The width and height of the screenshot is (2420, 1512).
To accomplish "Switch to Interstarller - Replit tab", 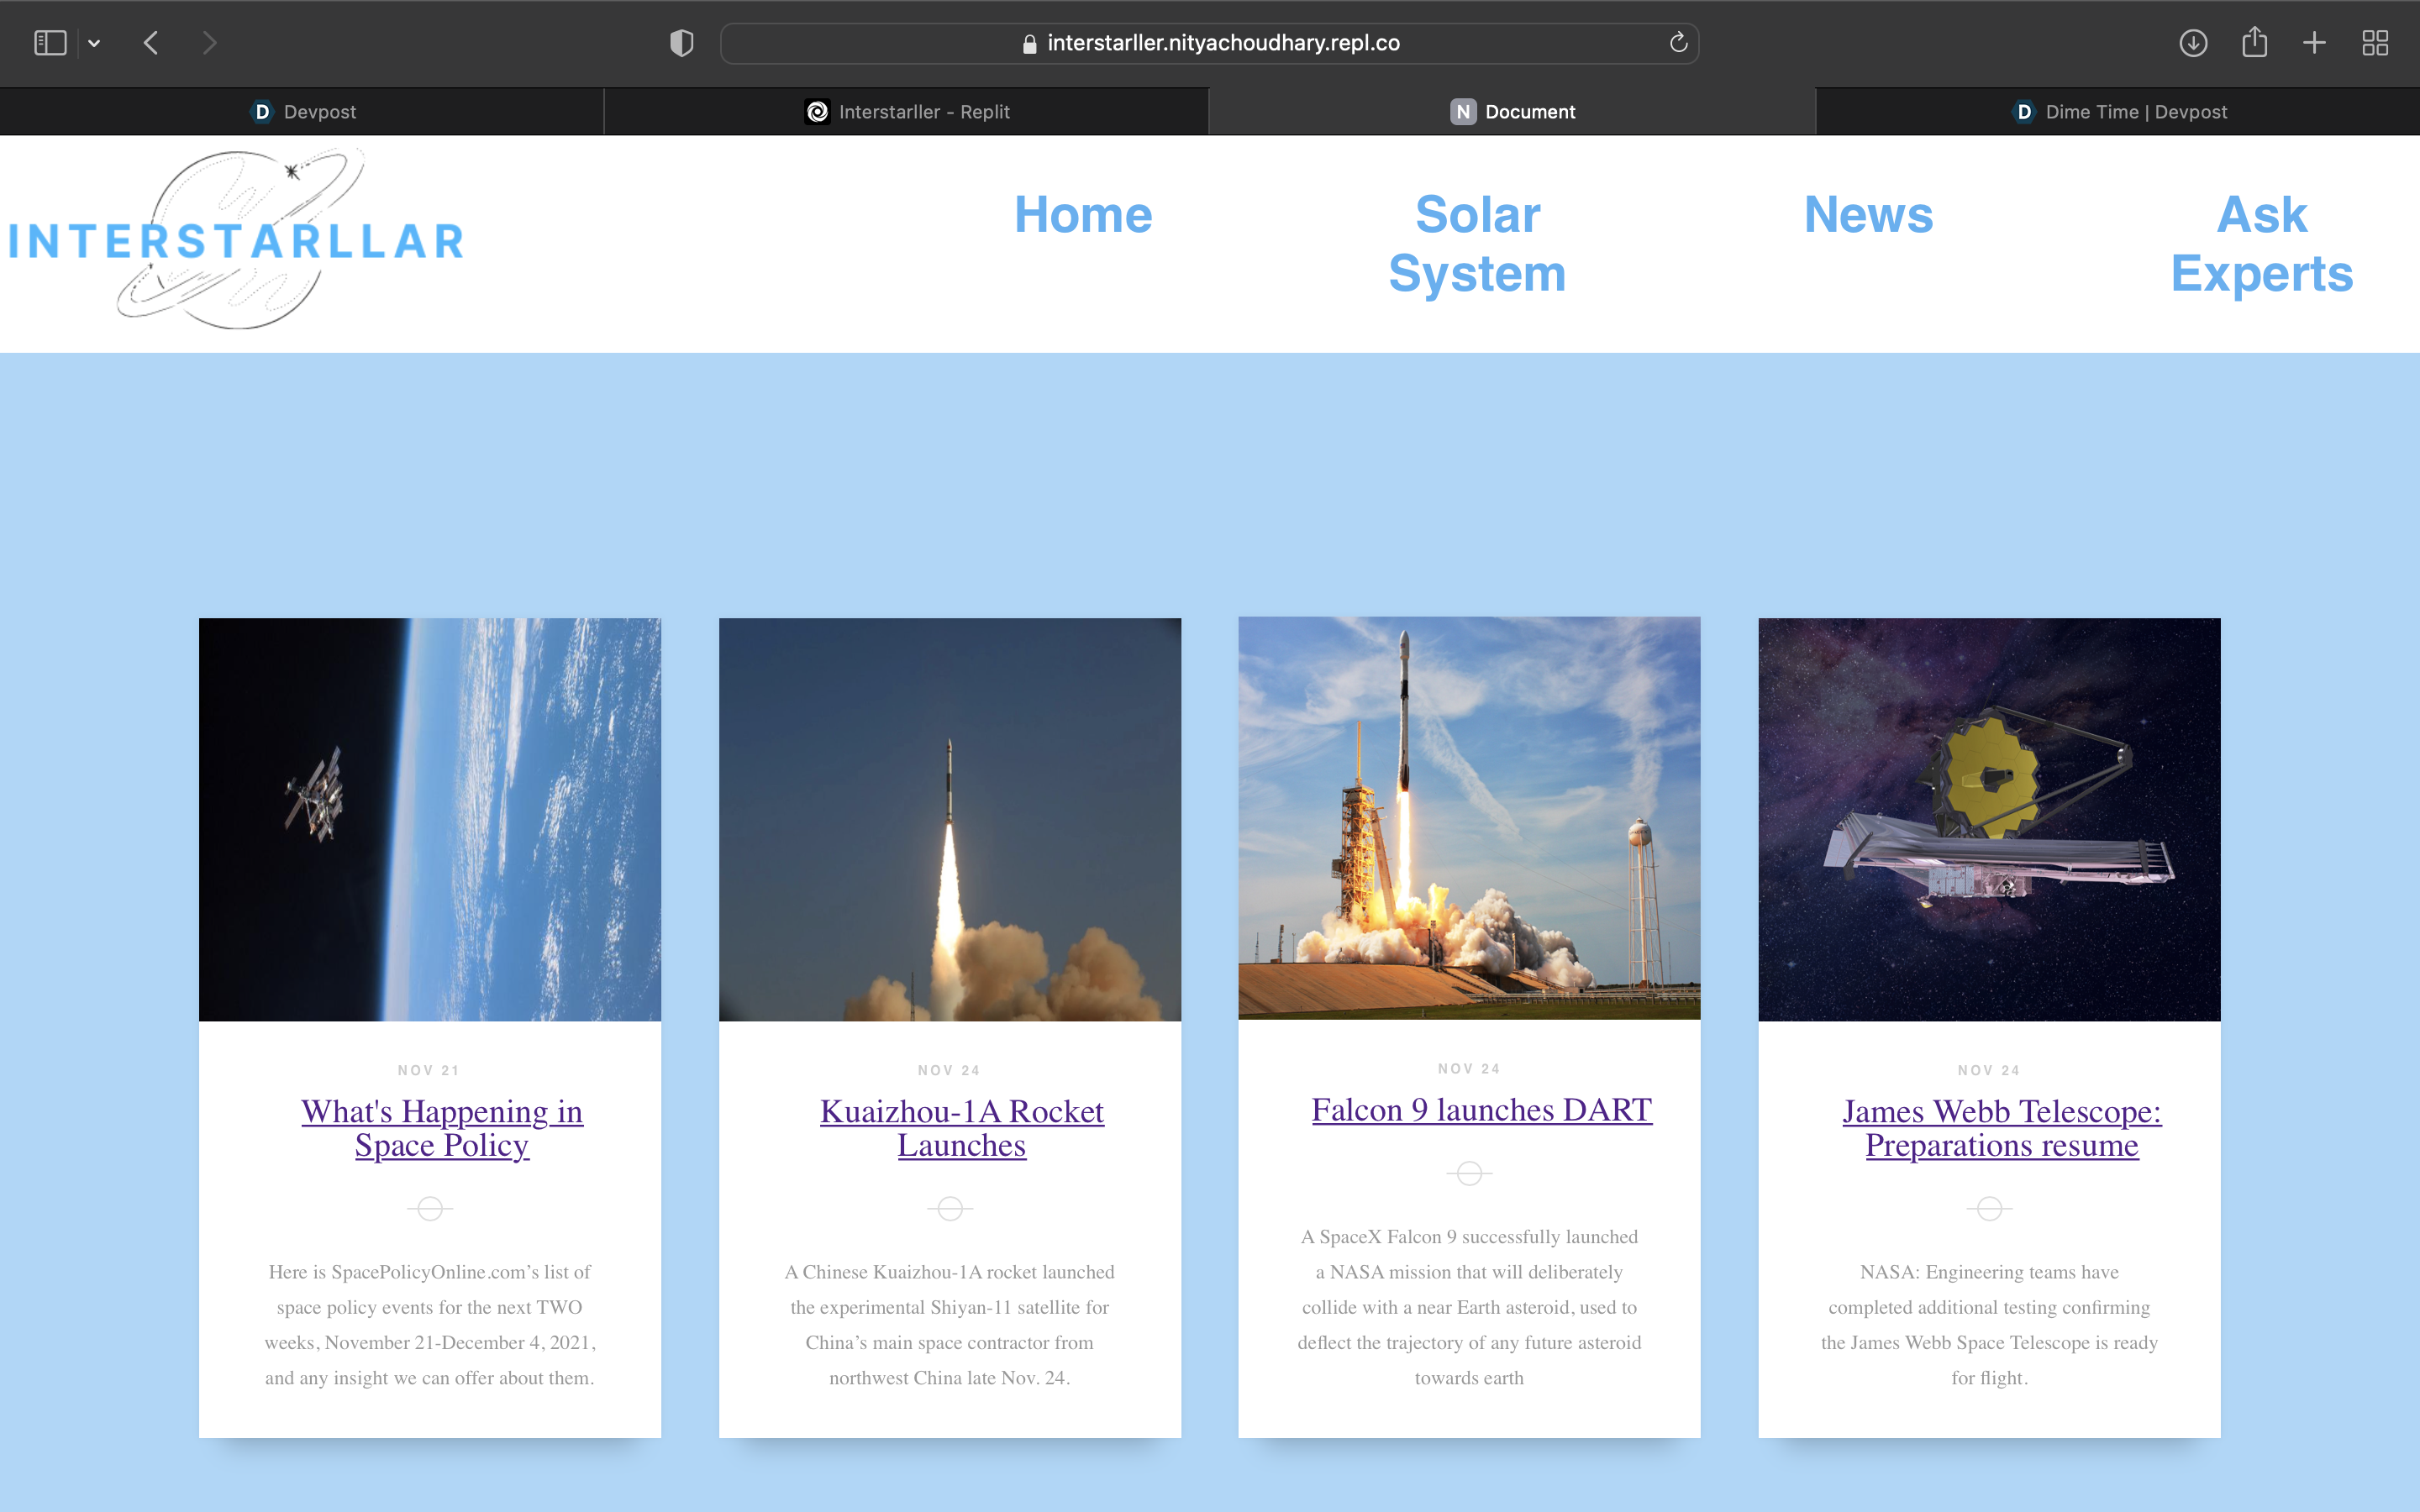I will point(907,112).
